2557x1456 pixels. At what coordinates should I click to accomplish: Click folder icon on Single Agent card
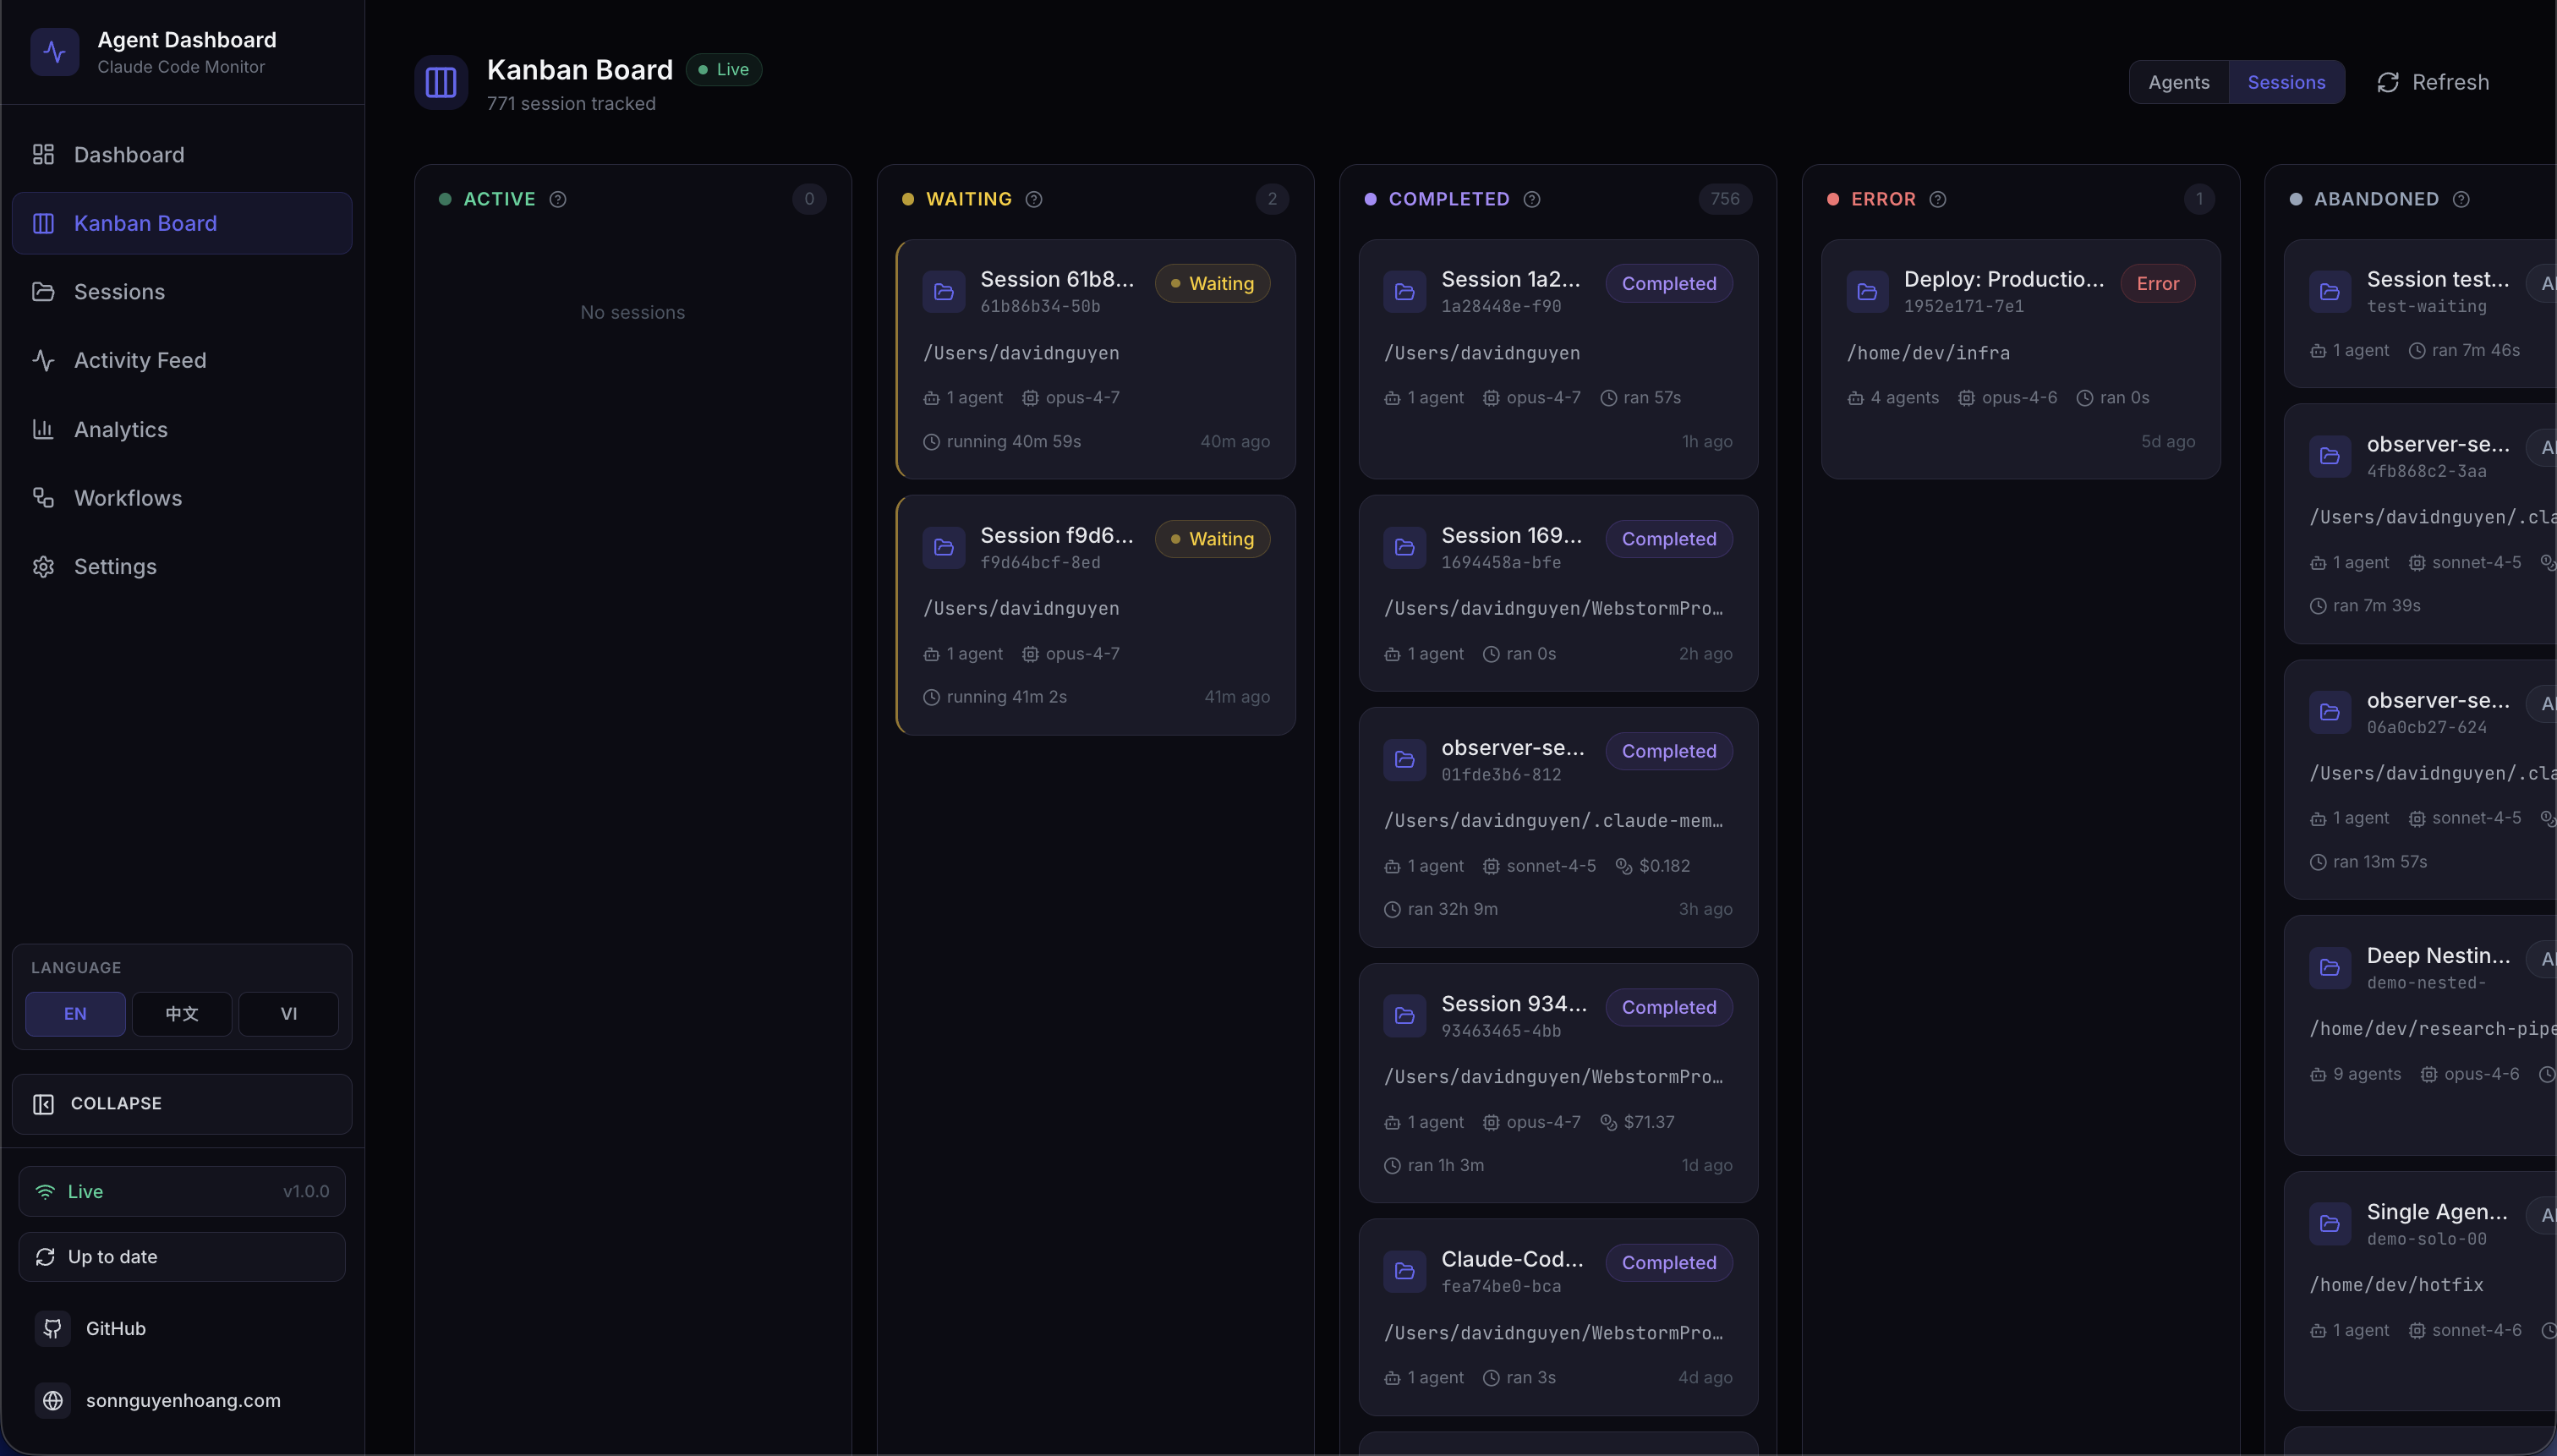tap(2330, 1223)
